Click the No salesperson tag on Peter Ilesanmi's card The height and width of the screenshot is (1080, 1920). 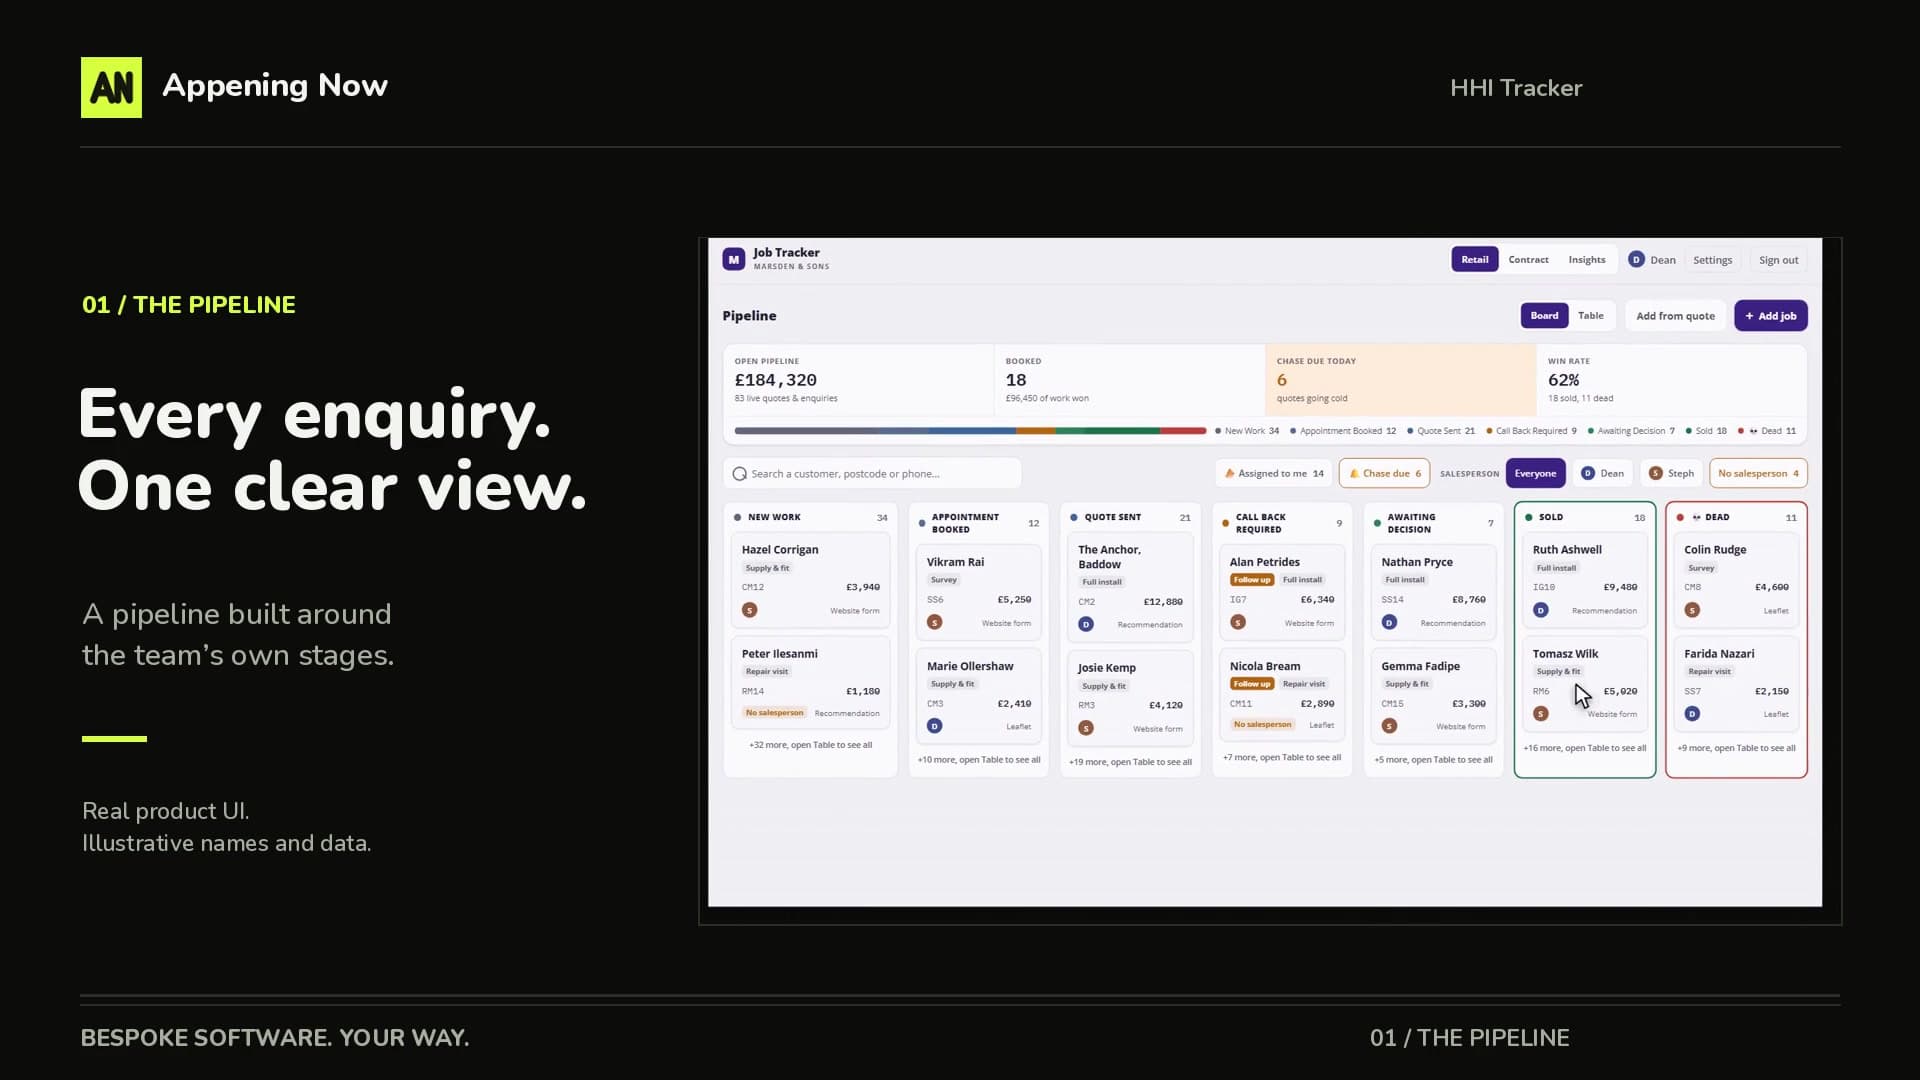(775, 713)
